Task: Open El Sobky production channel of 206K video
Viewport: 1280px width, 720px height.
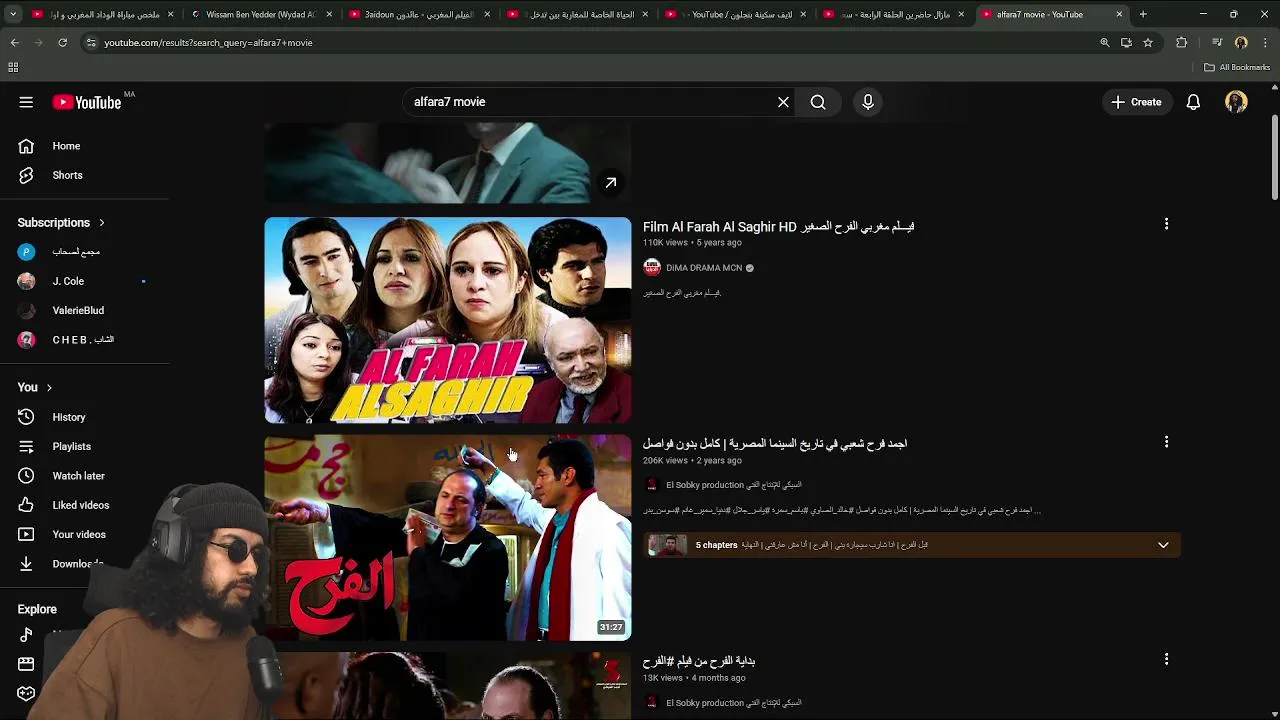Action: 734,485
